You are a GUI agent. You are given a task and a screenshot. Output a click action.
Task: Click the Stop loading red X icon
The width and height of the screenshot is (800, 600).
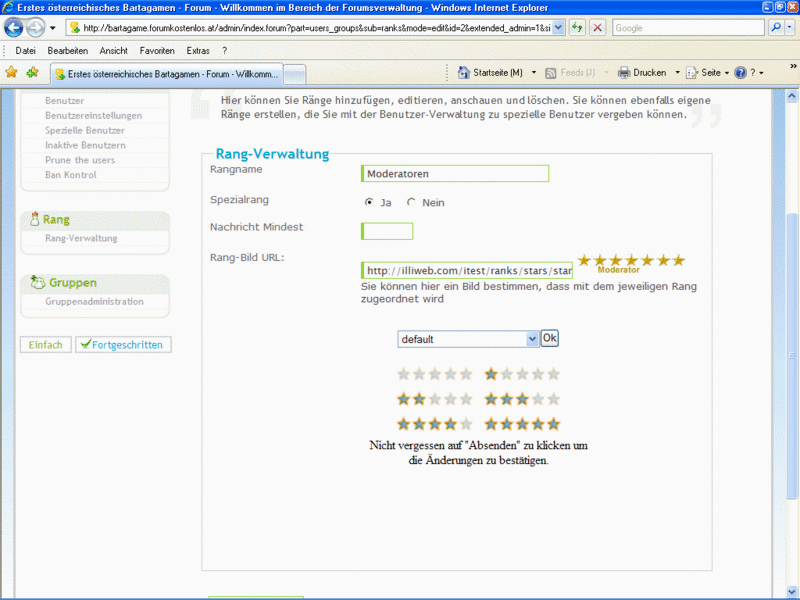pyautogui.click(x=597, y=28)
